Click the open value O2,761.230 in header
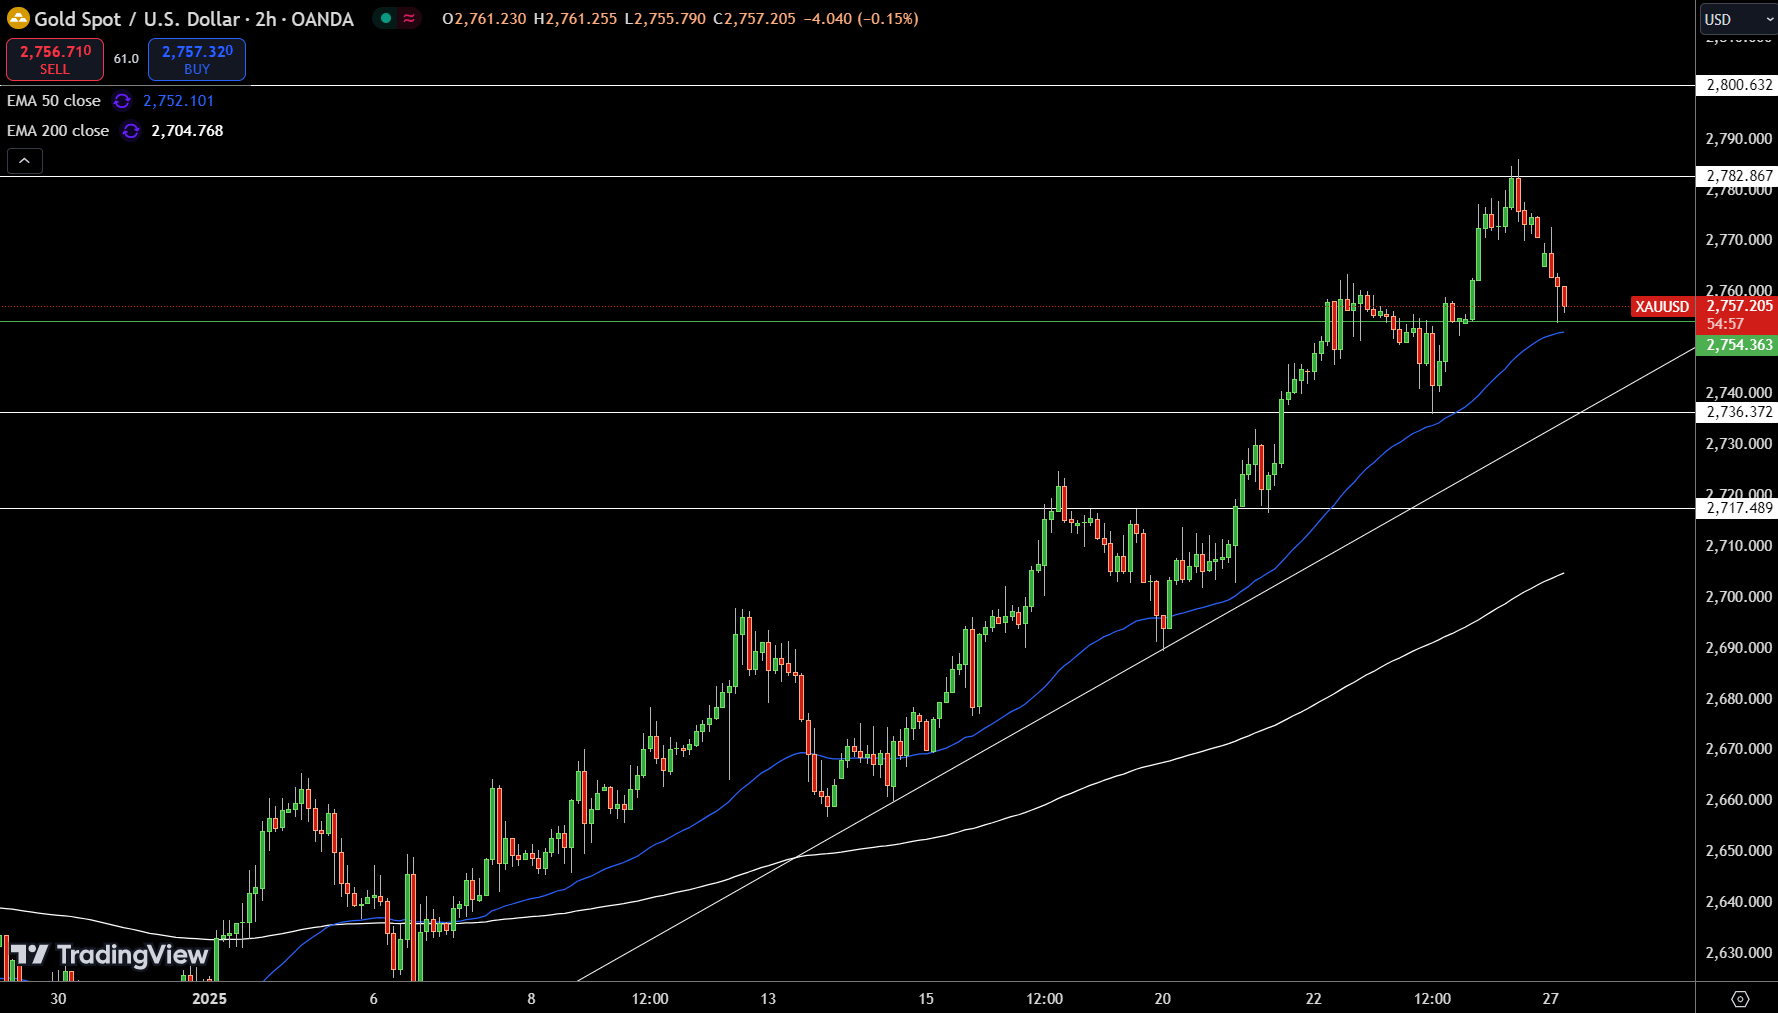Screen dimensions: 1778x1013 point(484,19)
